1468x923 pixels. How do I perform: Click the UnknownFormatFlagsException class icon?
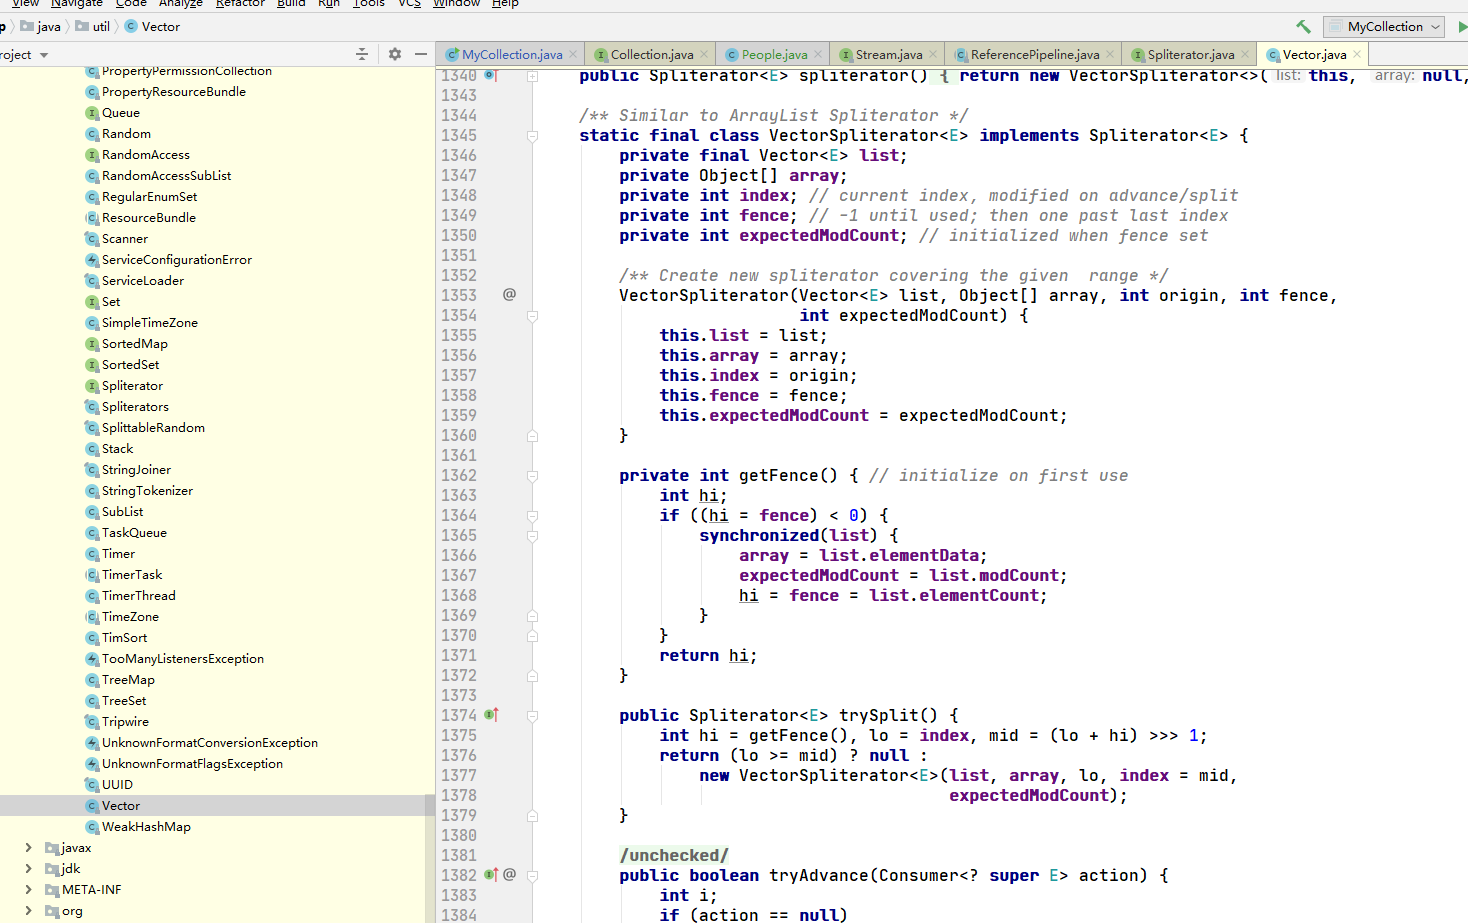tap(92, 764)
